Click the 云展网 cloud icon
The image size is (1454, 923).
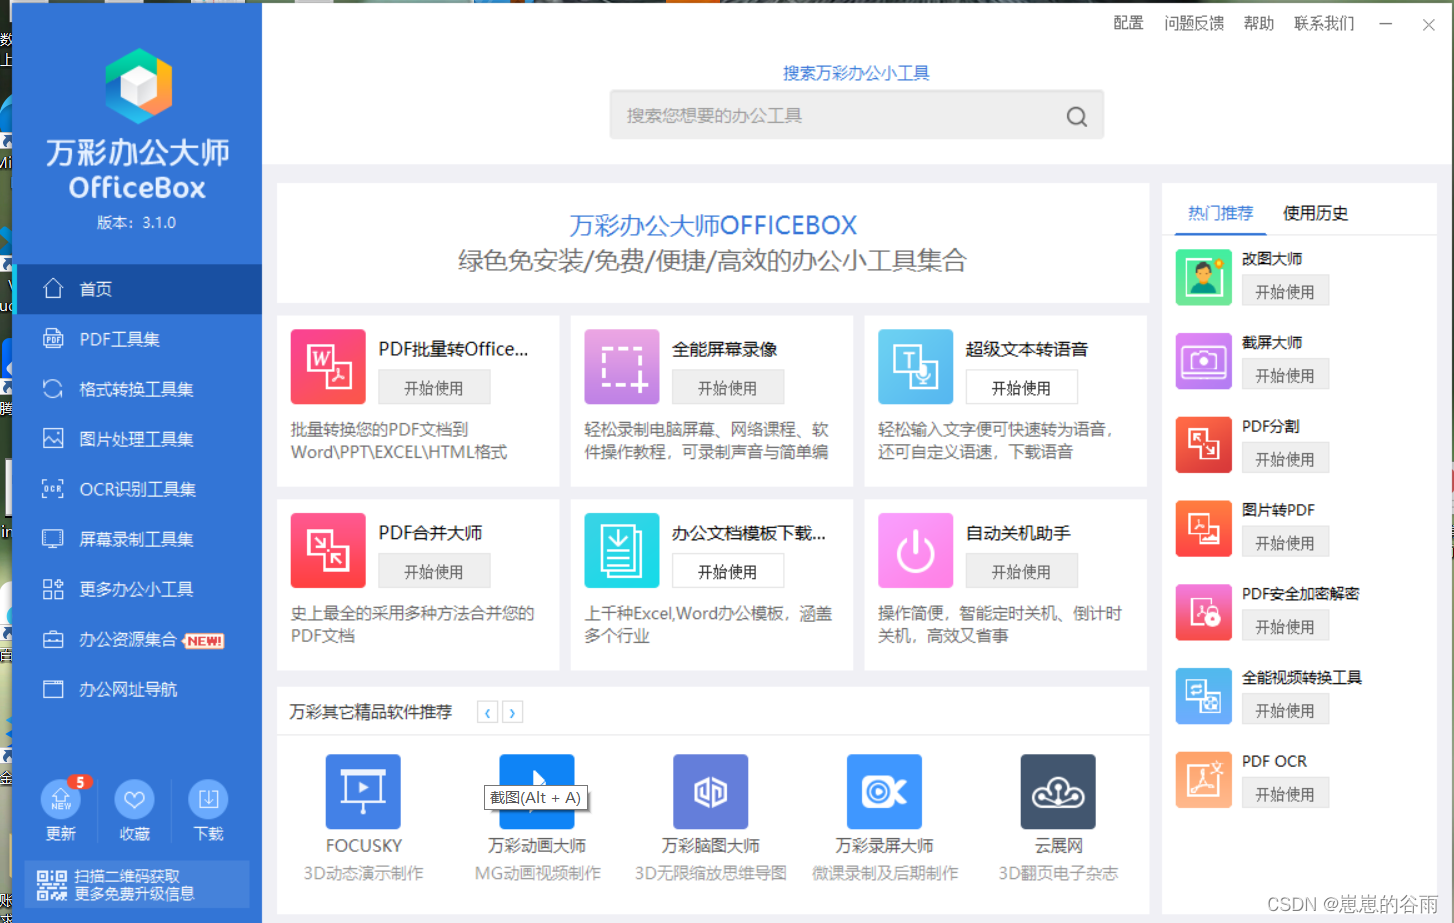pos(1058,791)
